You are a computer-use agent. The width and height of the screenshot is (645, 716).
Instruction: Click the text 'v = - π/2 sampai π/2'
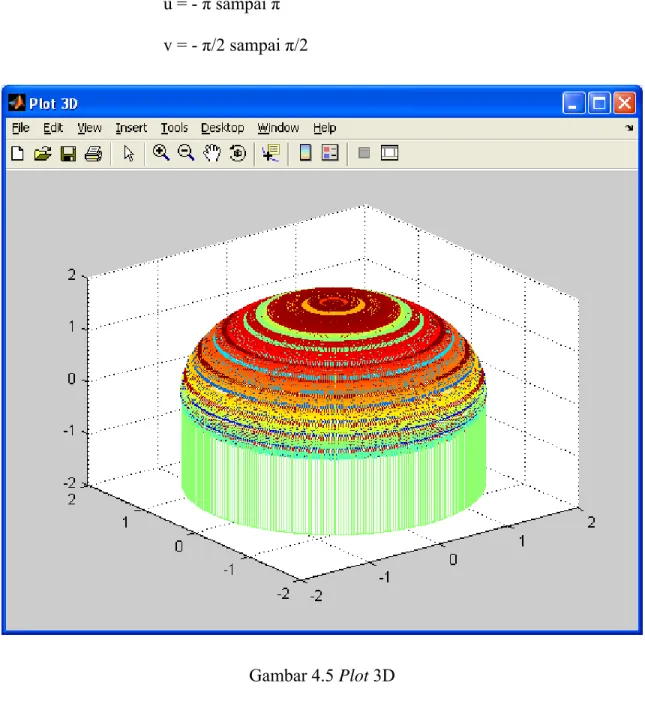pos(236,45)
